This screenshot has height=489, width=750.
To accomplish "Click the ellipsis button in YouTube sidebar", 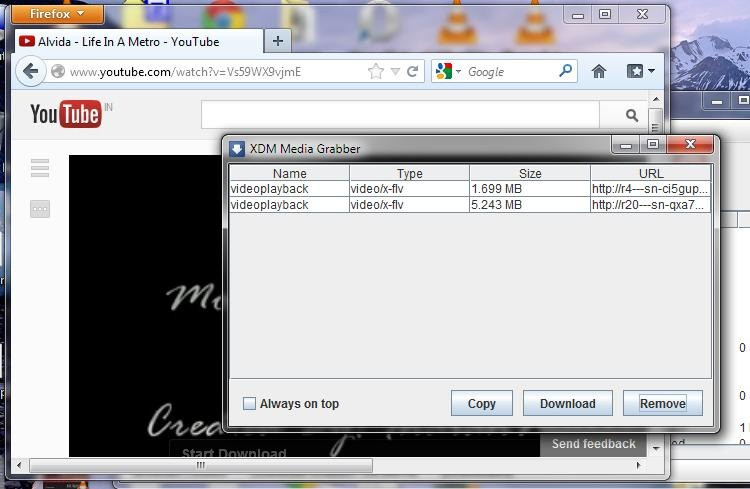I will tap(40, 209).
